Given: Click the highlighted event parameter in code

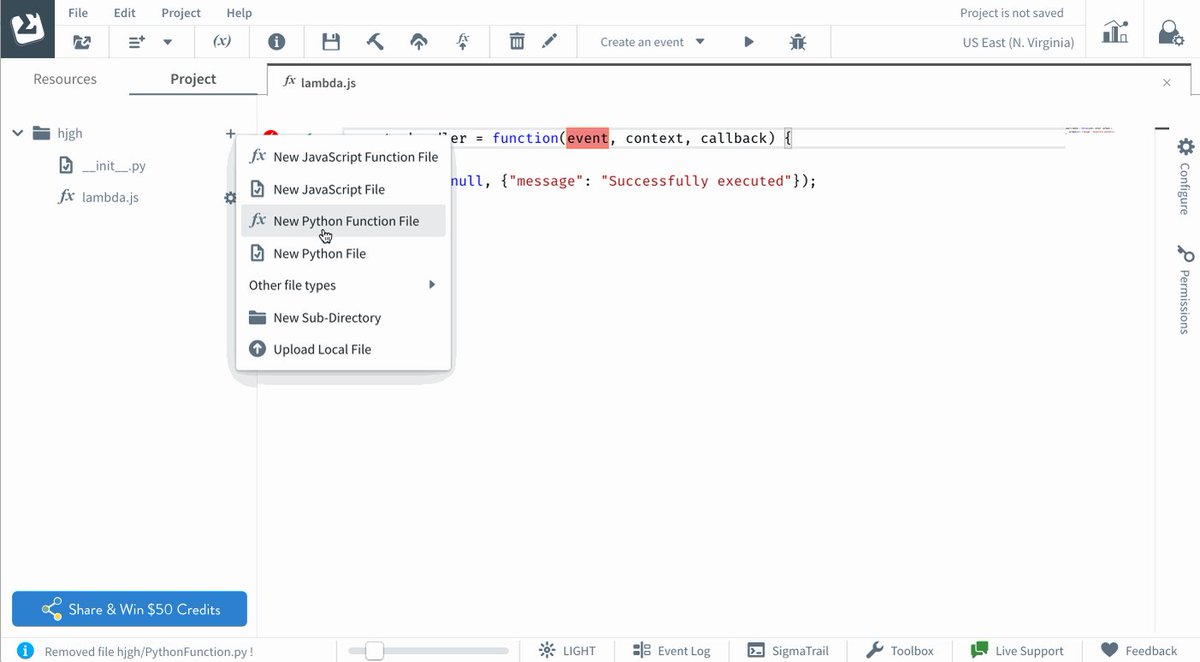Looking at the screenshot, I should click(x=587, y=138).
